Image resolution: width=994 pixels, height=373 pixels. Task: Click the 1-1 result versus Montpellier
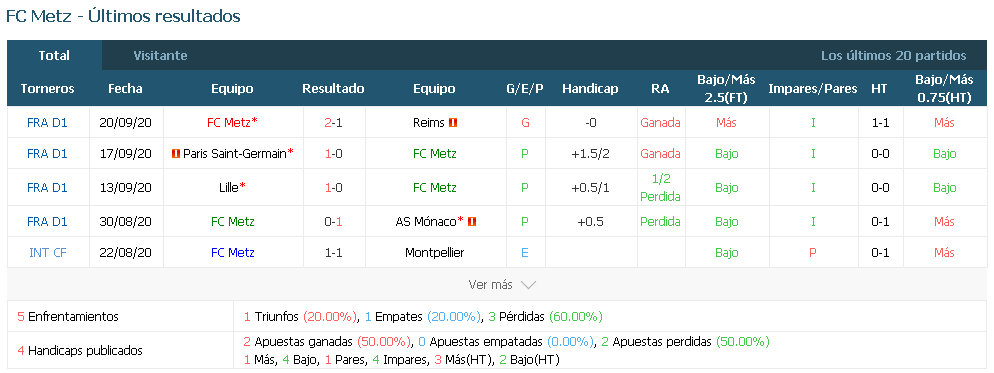pyautogui.click(x=333, y=252)
